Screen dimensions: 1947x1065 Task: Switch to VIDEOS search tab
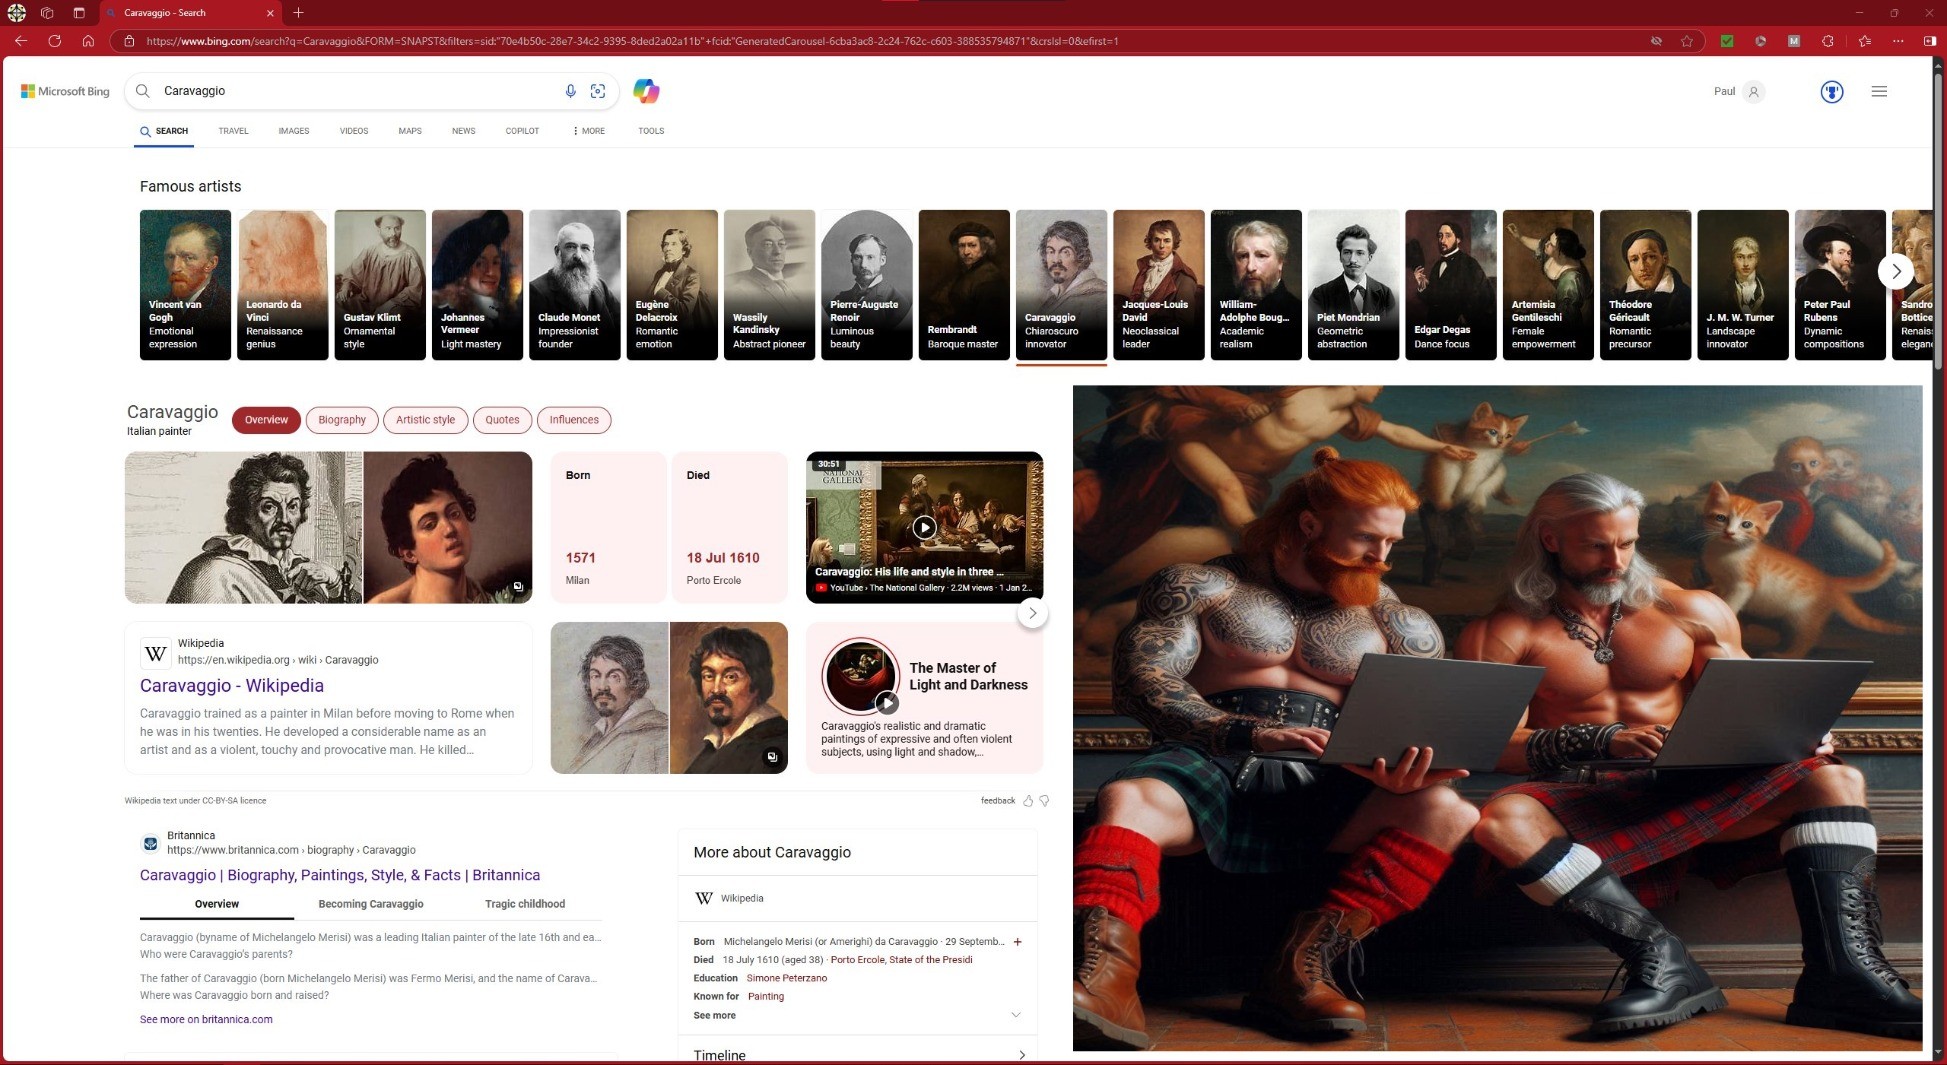pos(354,131)
